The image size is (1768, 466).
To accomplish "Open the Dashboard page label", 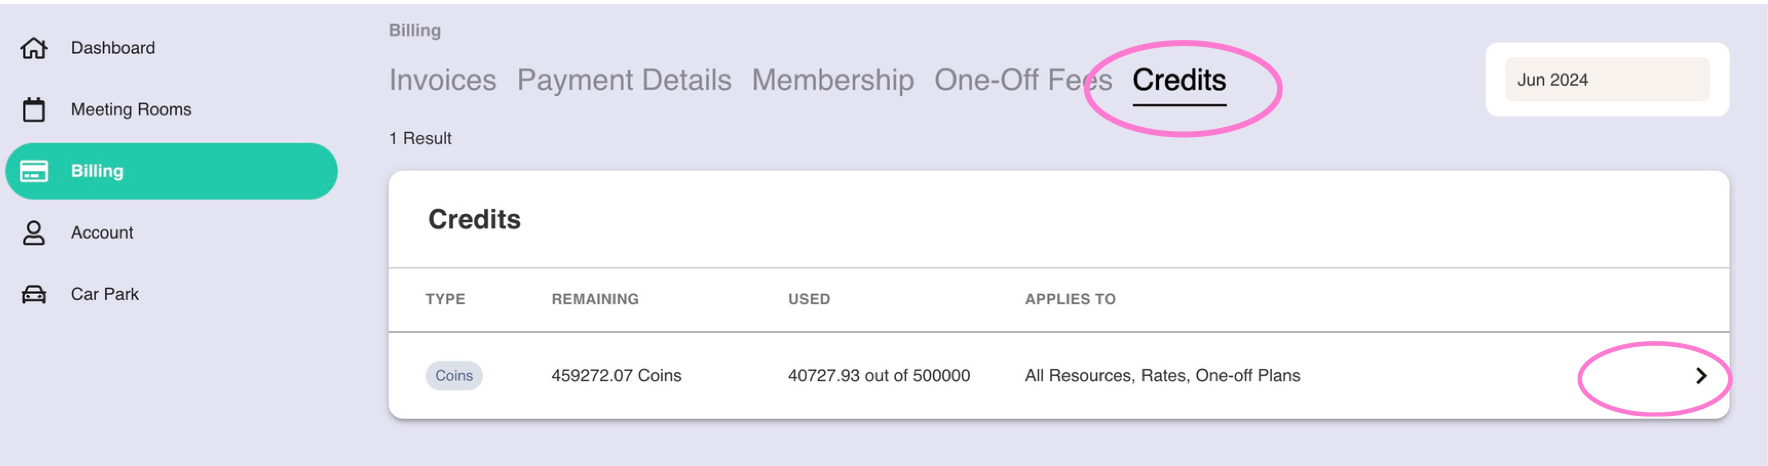I will 113,48.
